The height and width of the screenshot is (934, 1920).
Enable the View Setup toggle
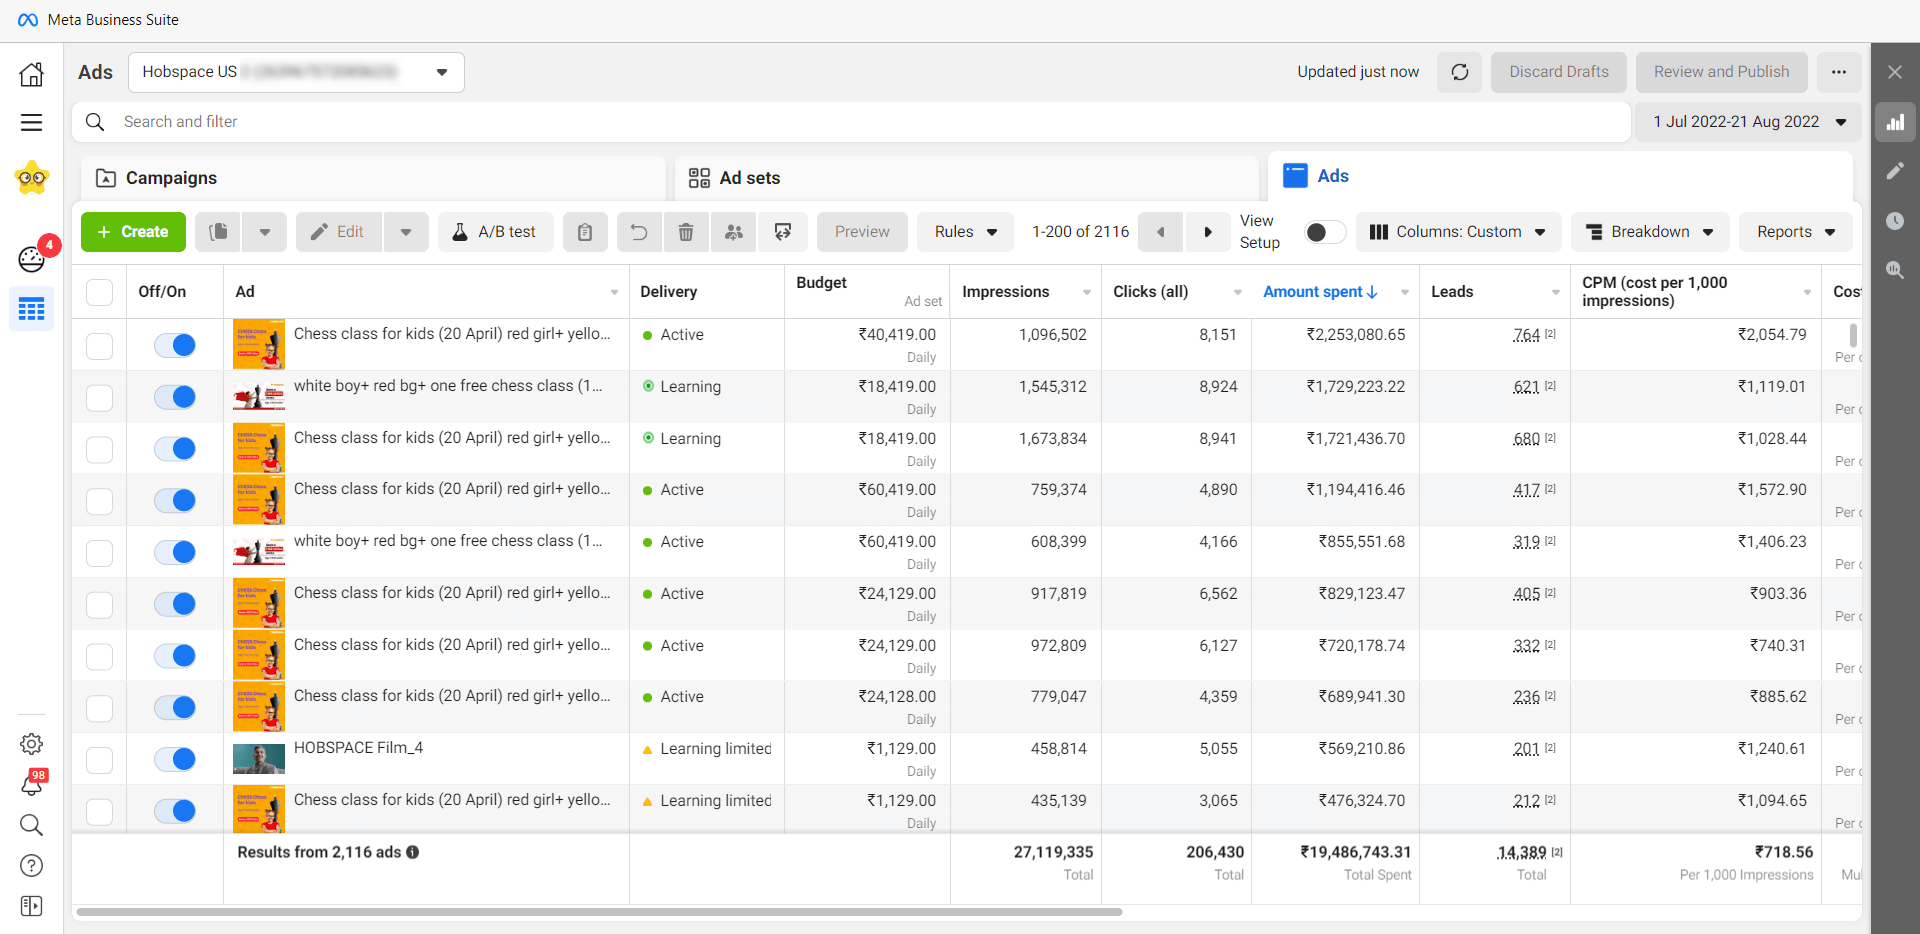pyautogui.click(x=1325, y=232)
